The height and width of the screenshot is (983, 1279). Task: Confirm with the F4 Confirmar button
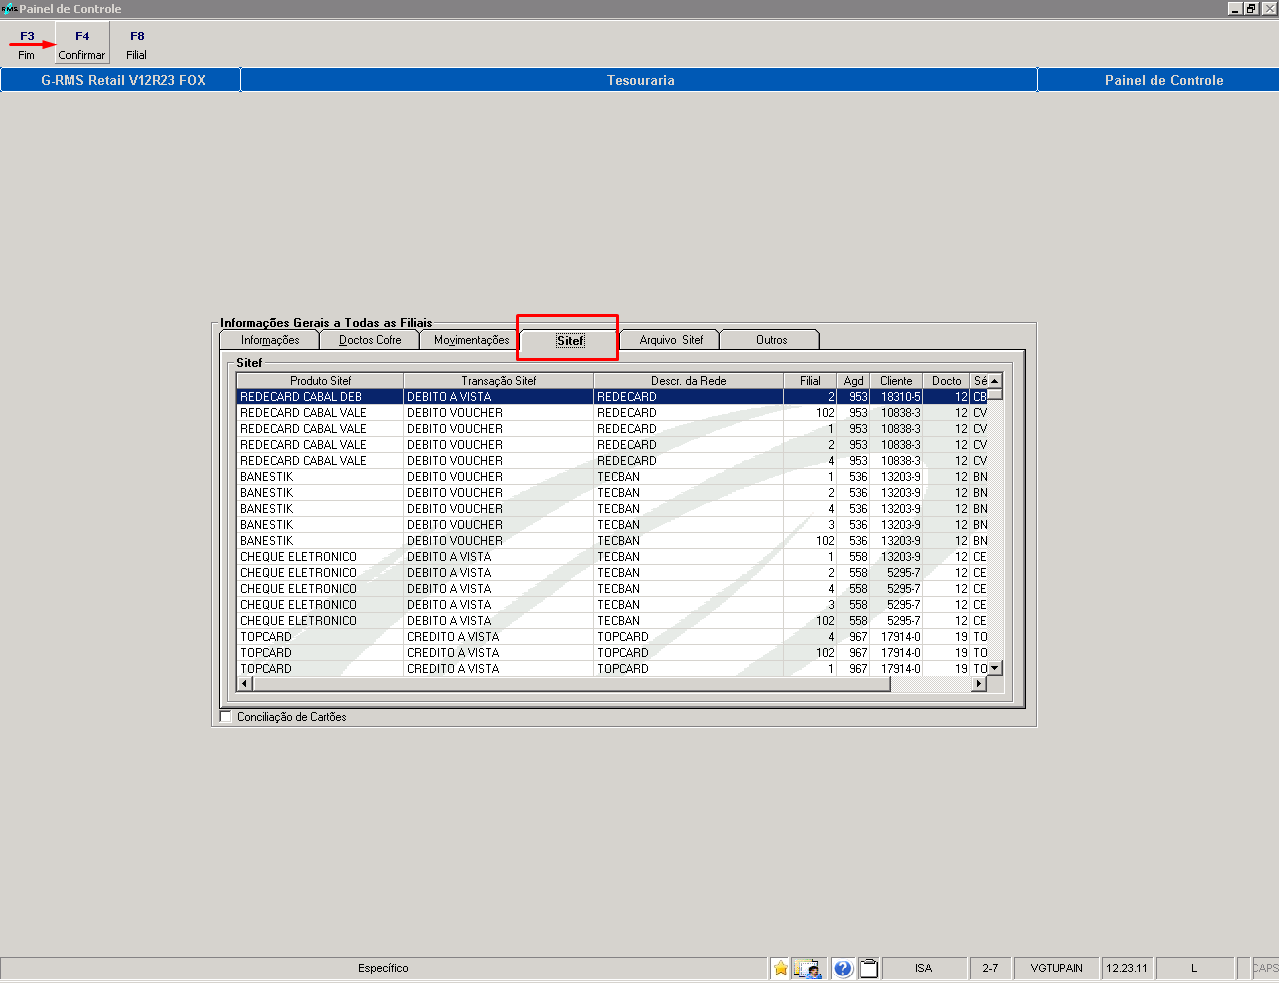[x=82, y=45]
